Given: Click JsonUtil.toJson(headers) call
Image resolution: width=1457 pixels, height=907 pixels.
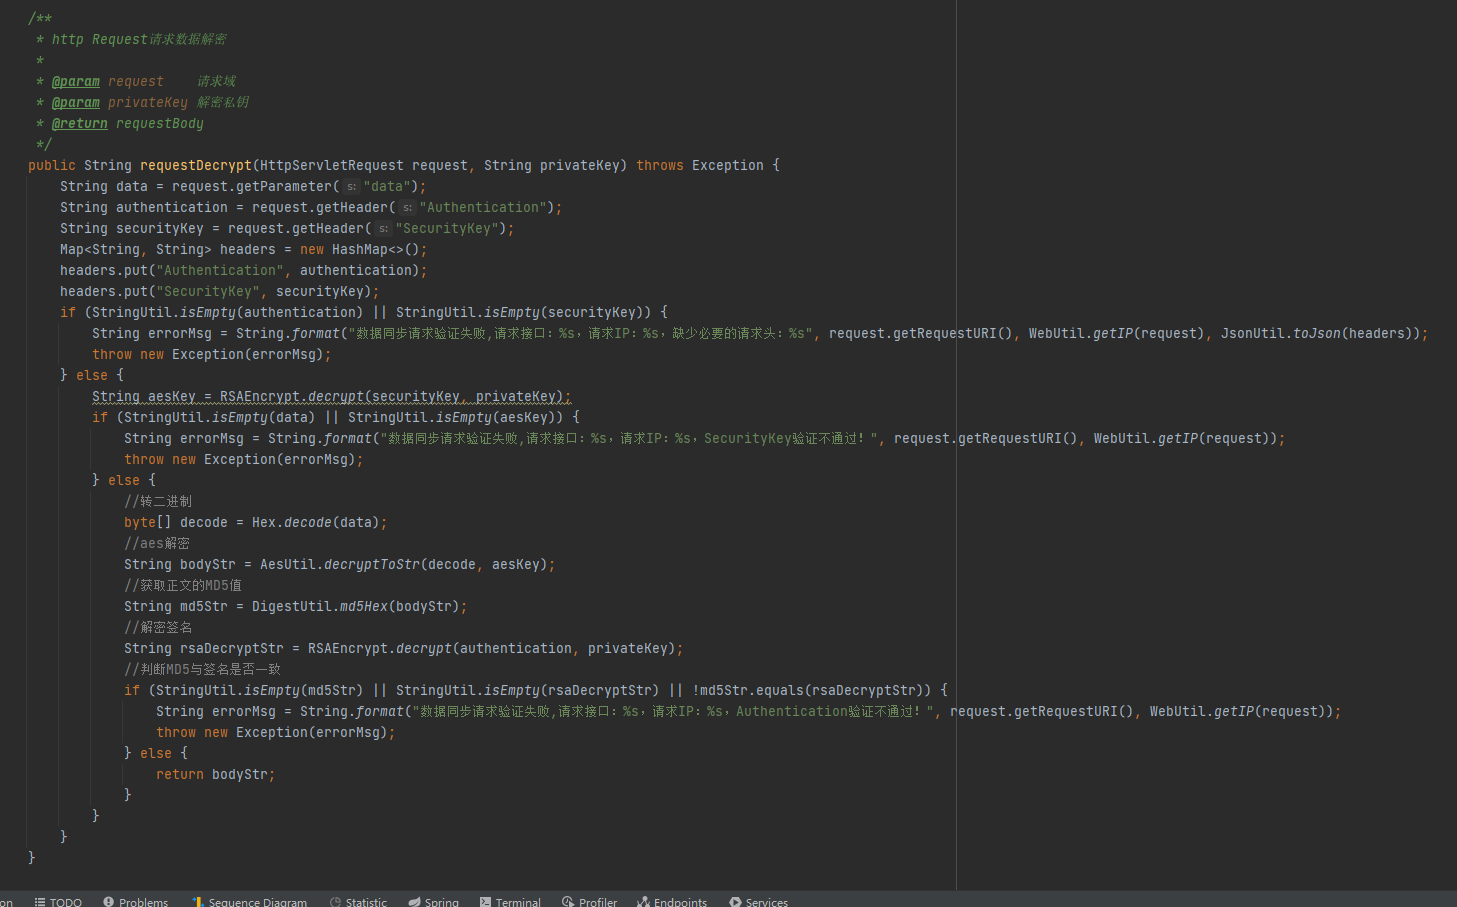Looking at the screenshot, I should [x=1316, y=333].
